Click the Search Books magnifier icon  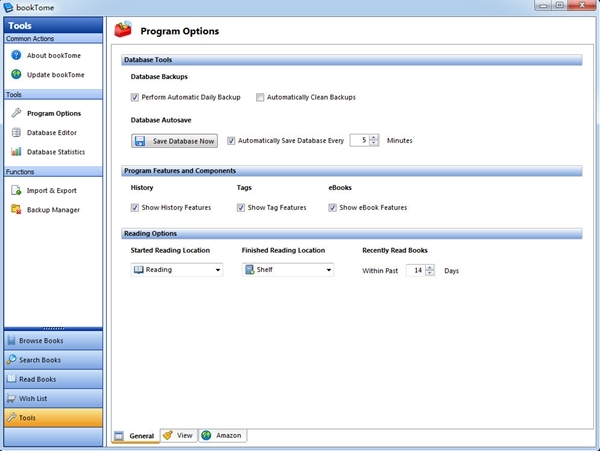tap(11, 360)
